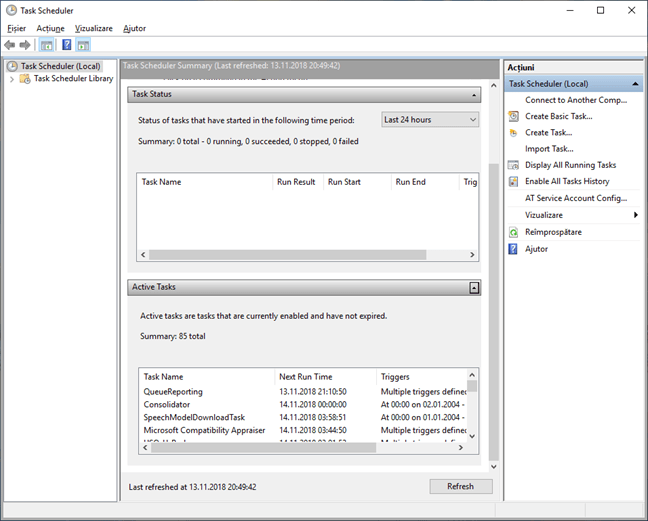Select the SpeechModelDownloadTask row

click(x=304, y=417)
